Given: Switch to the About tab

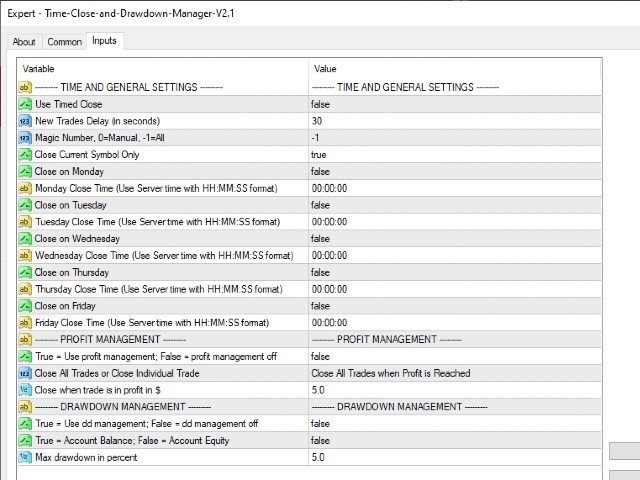Looking at the screenshot, I should pyautogui.click(x=24, y=42).
